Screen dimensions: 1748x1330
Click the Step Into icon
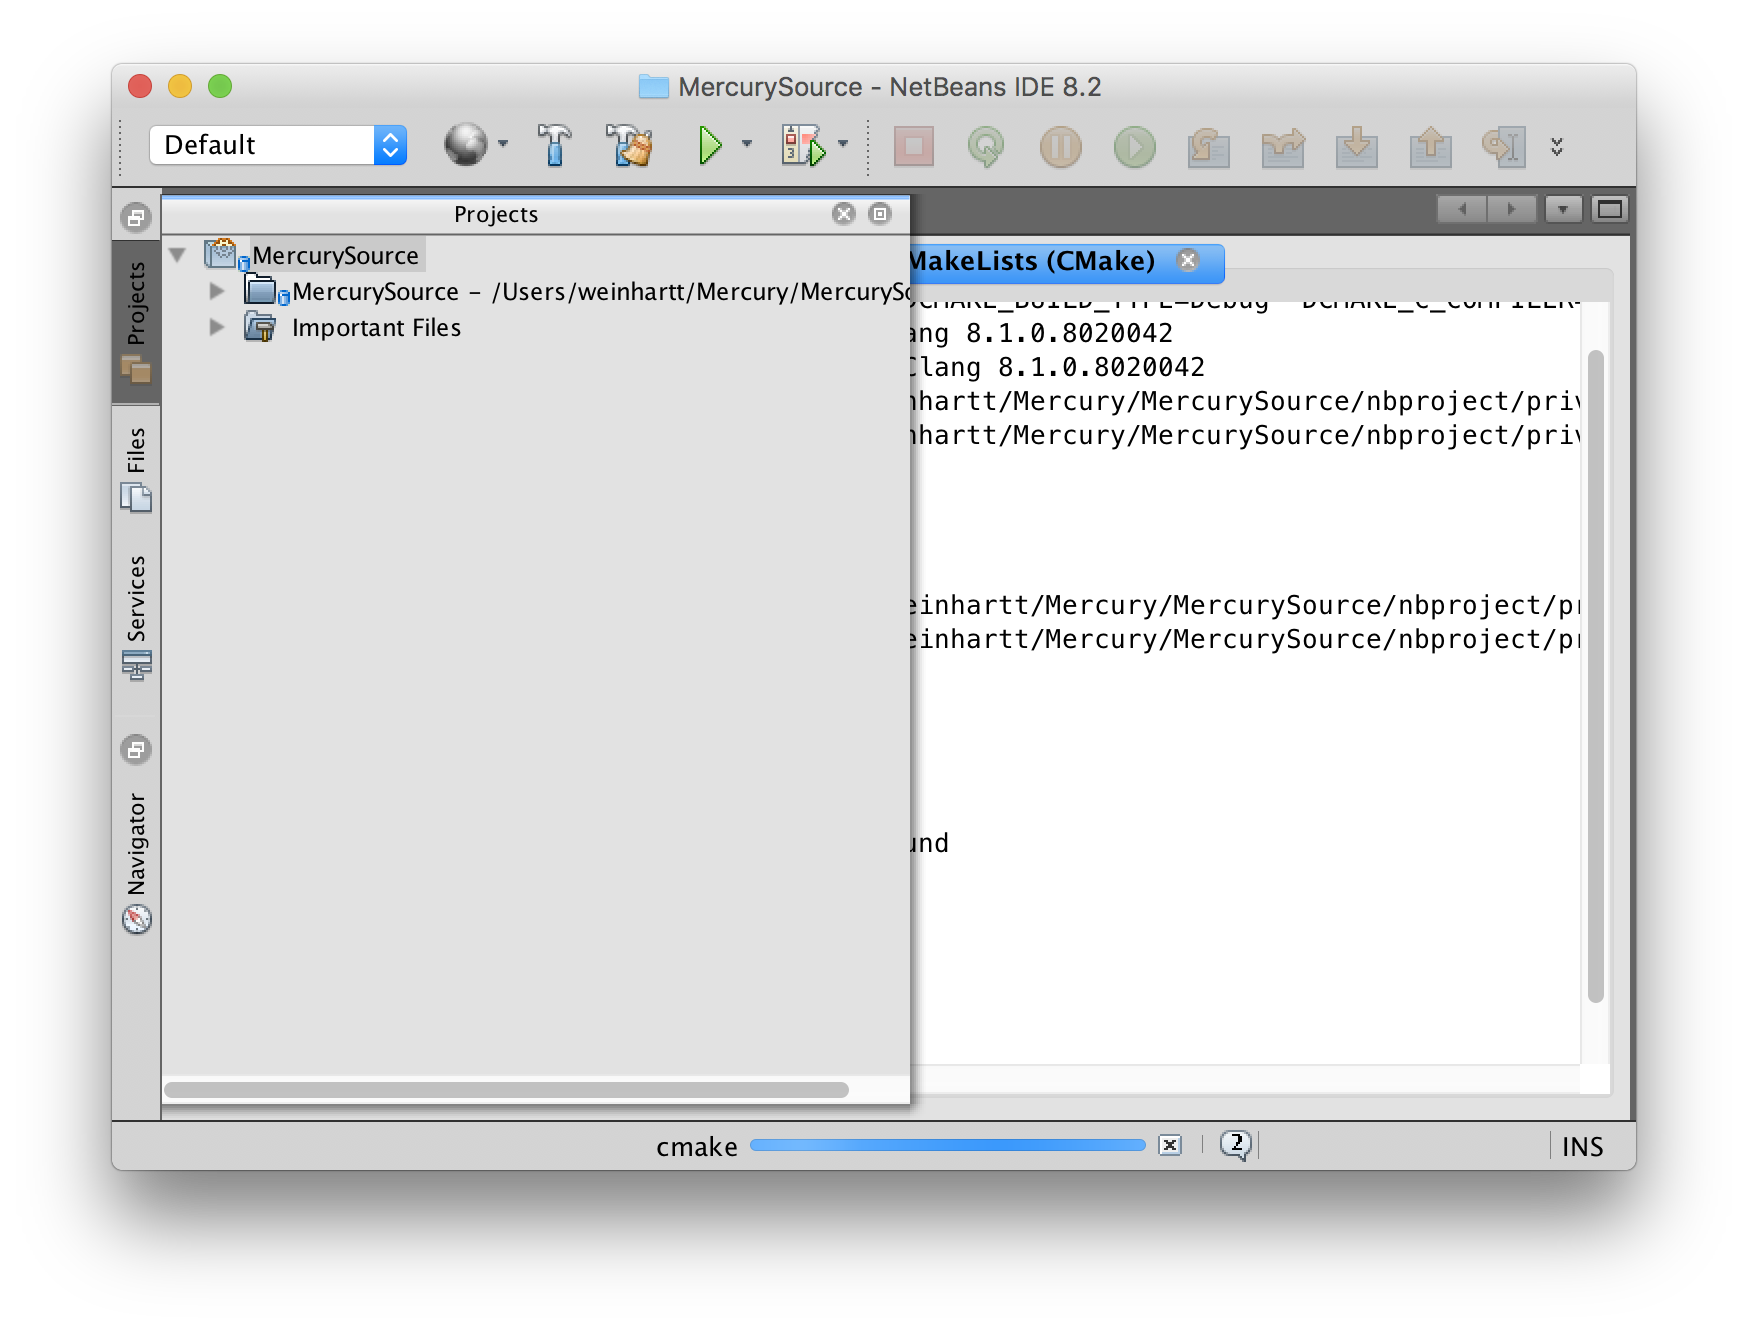click(x=1356, y=146)
